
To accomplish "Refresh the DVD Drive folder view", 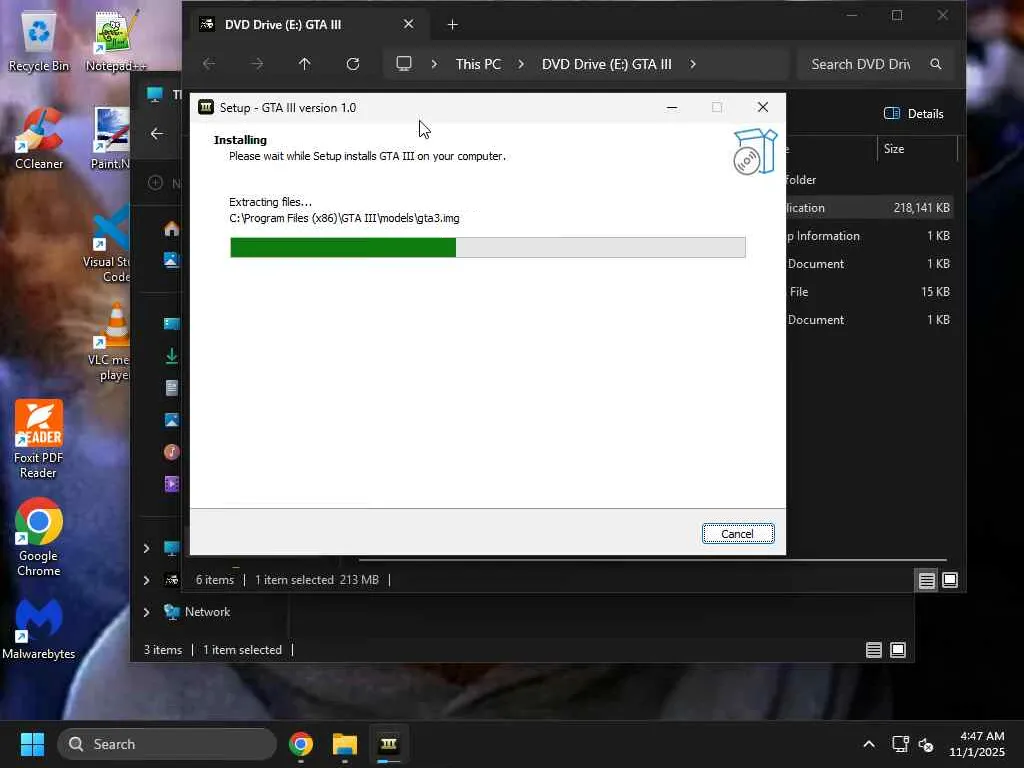I will [x=353, y=64].
